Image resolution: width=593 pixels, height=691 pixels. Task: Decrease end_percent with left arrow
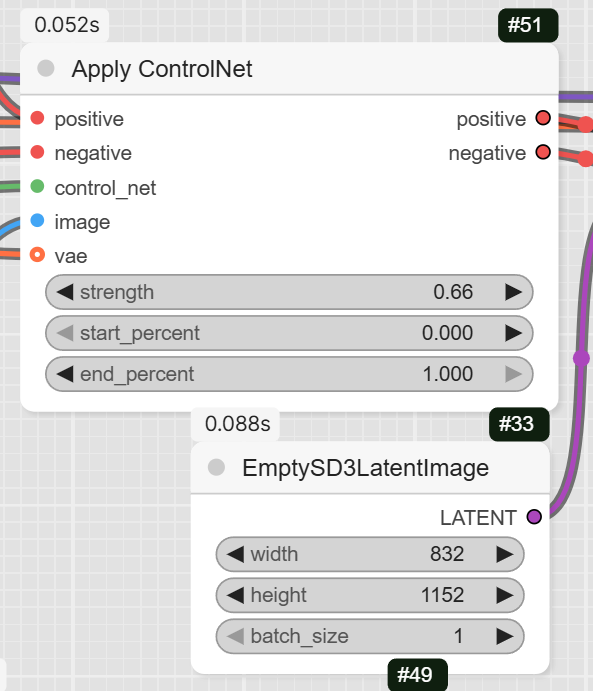coord(65,374)
